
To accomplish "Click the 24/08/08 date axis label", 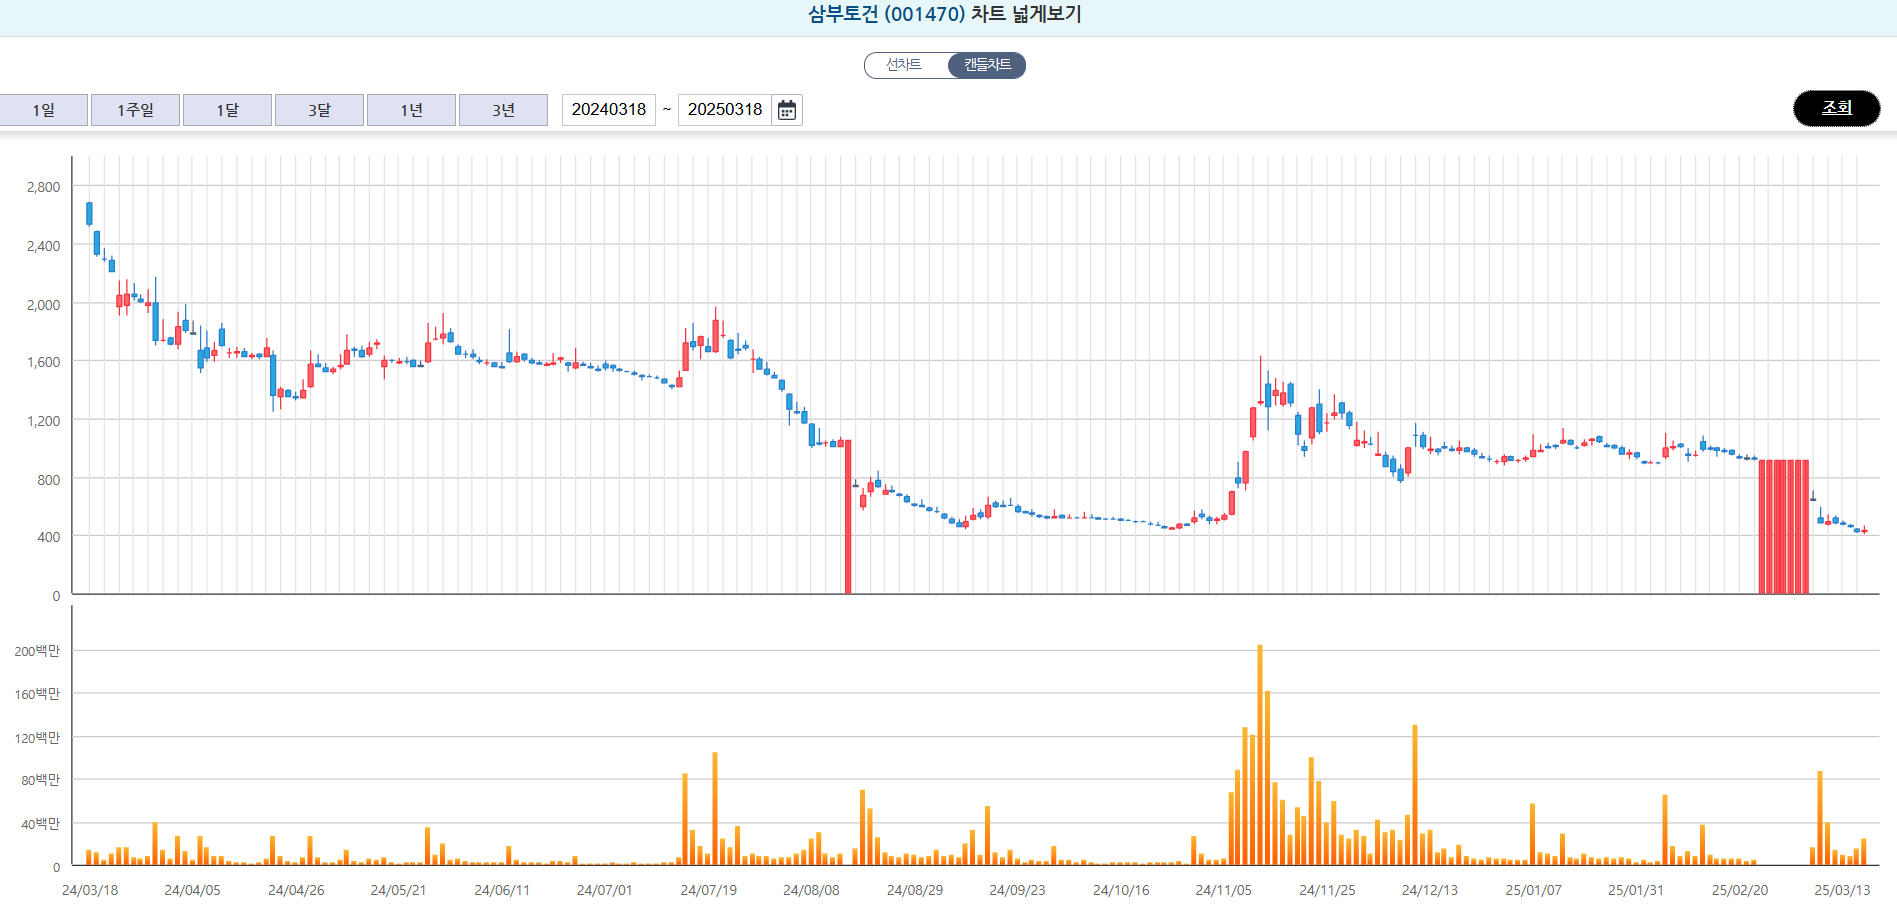I will (x=811, y=890).
